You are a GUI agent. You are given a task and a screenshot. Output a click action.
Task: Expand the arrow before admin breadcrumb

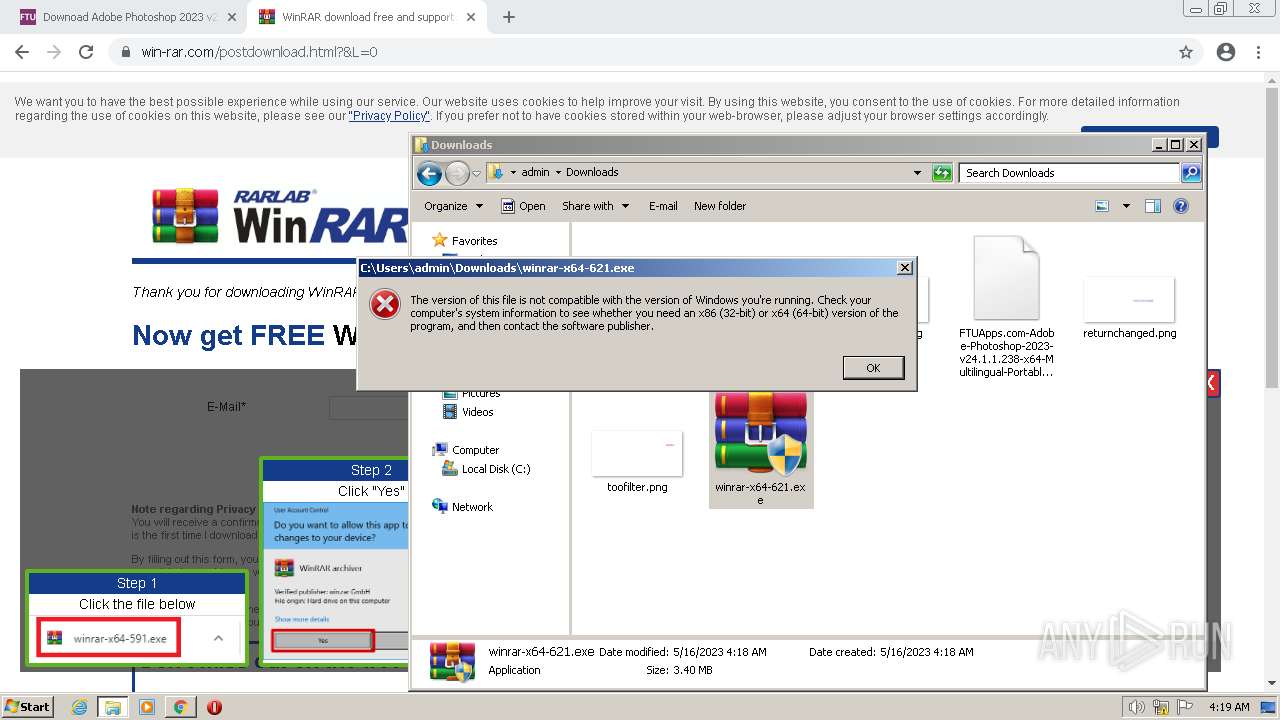click(513, 172)
